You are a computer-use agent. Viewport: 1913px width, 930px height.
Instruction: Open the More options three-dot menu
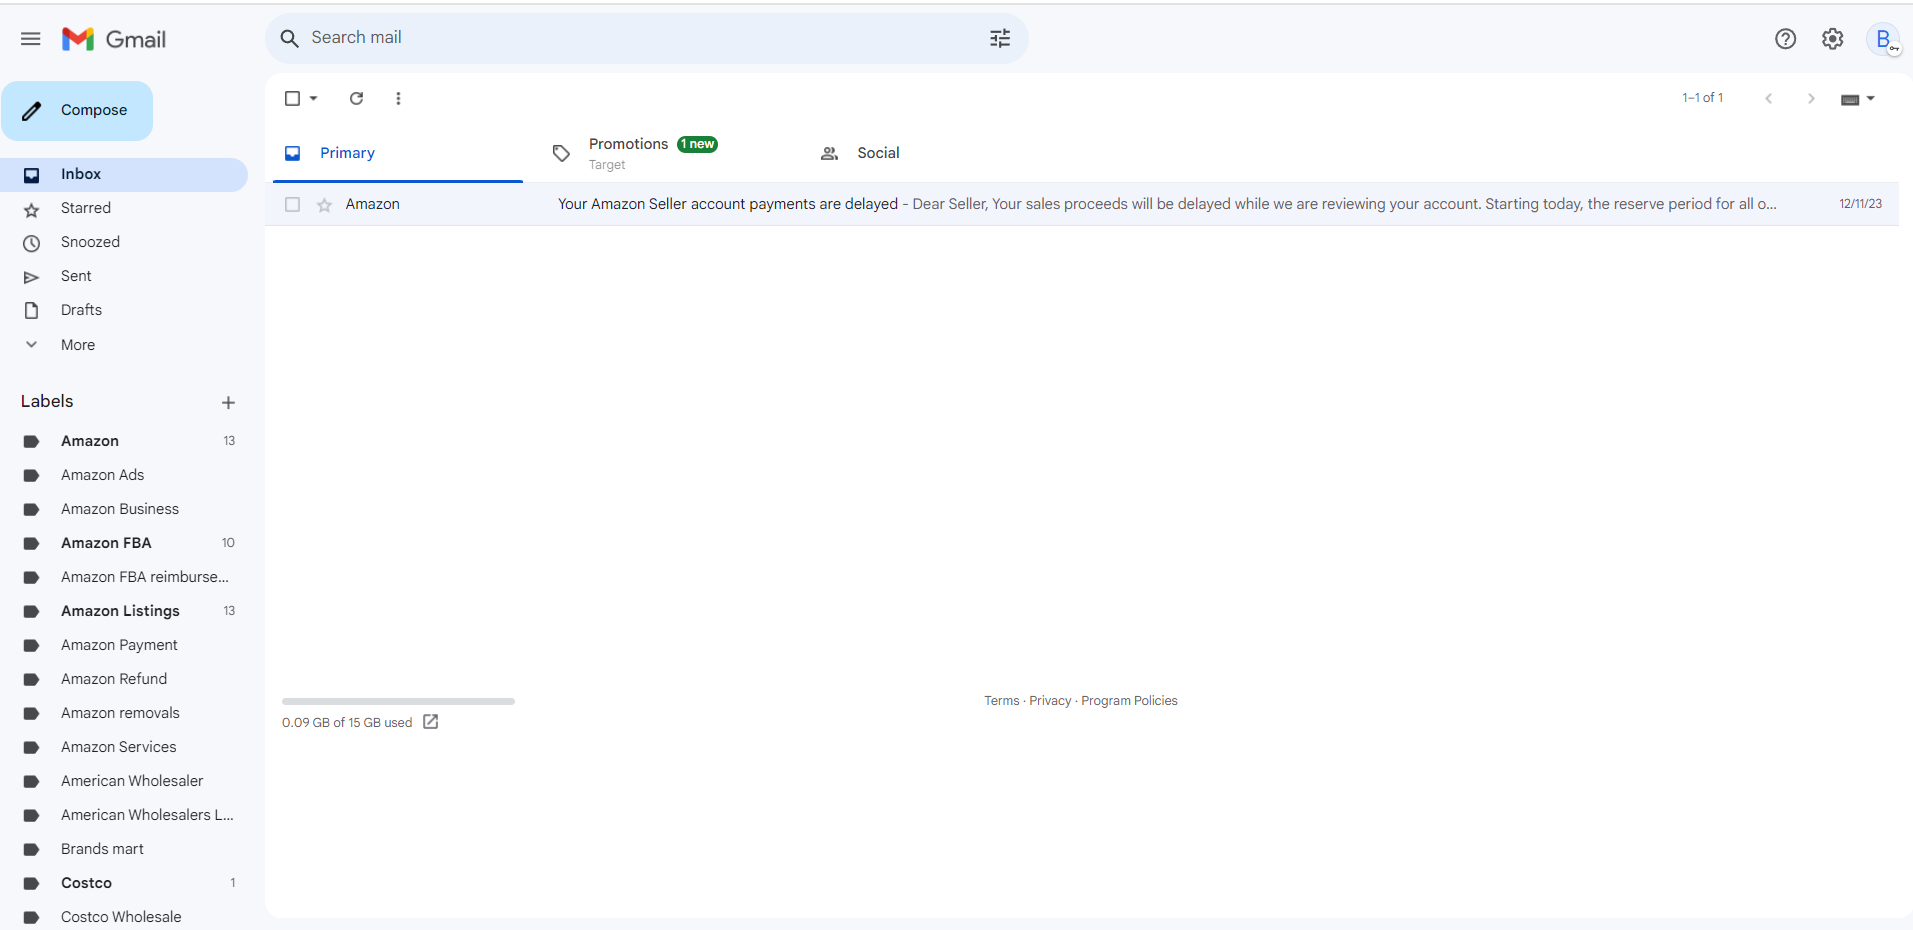[398, 98]
